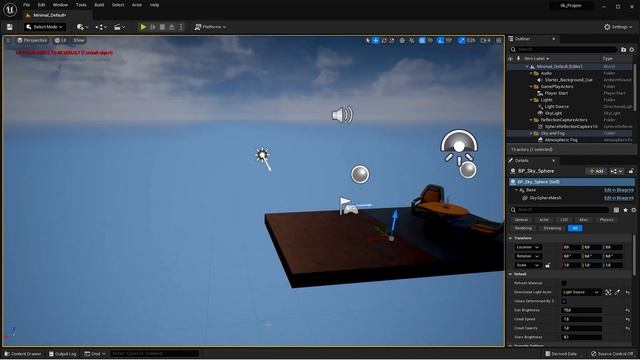The width and height of the screenshot is (640, 360).
Task: Select the General filter in Details
Action: [x=521, y=220]
